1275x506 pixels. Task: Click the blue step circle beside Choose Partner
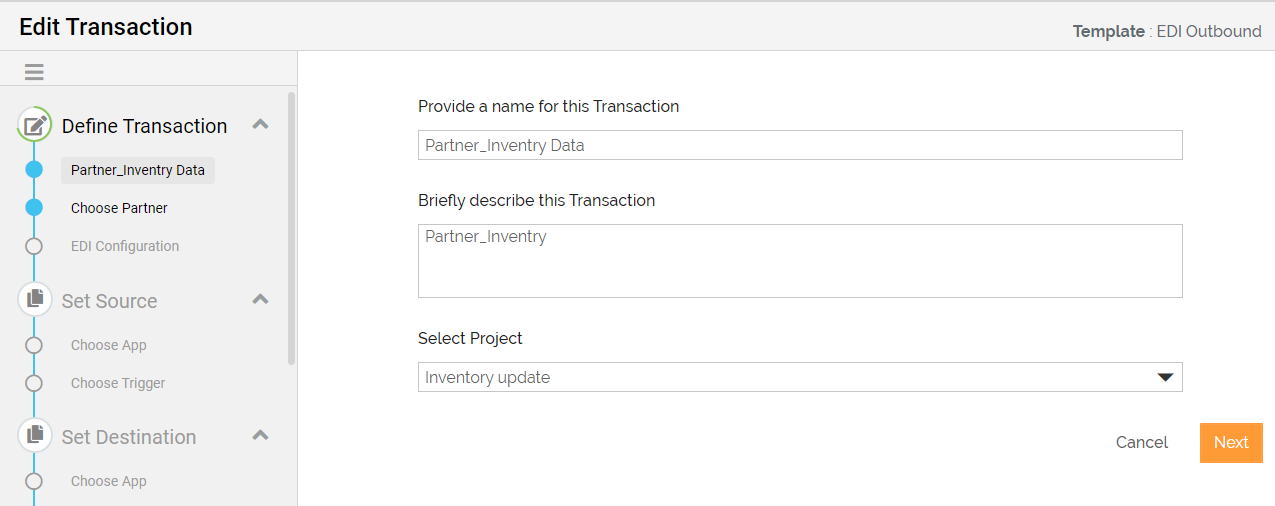(34, 208)
